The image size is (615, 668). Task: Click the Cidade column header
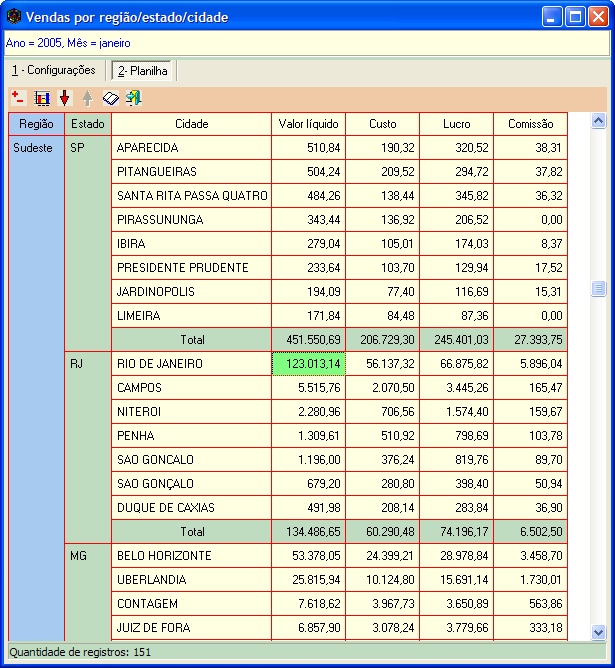[192, 124]
